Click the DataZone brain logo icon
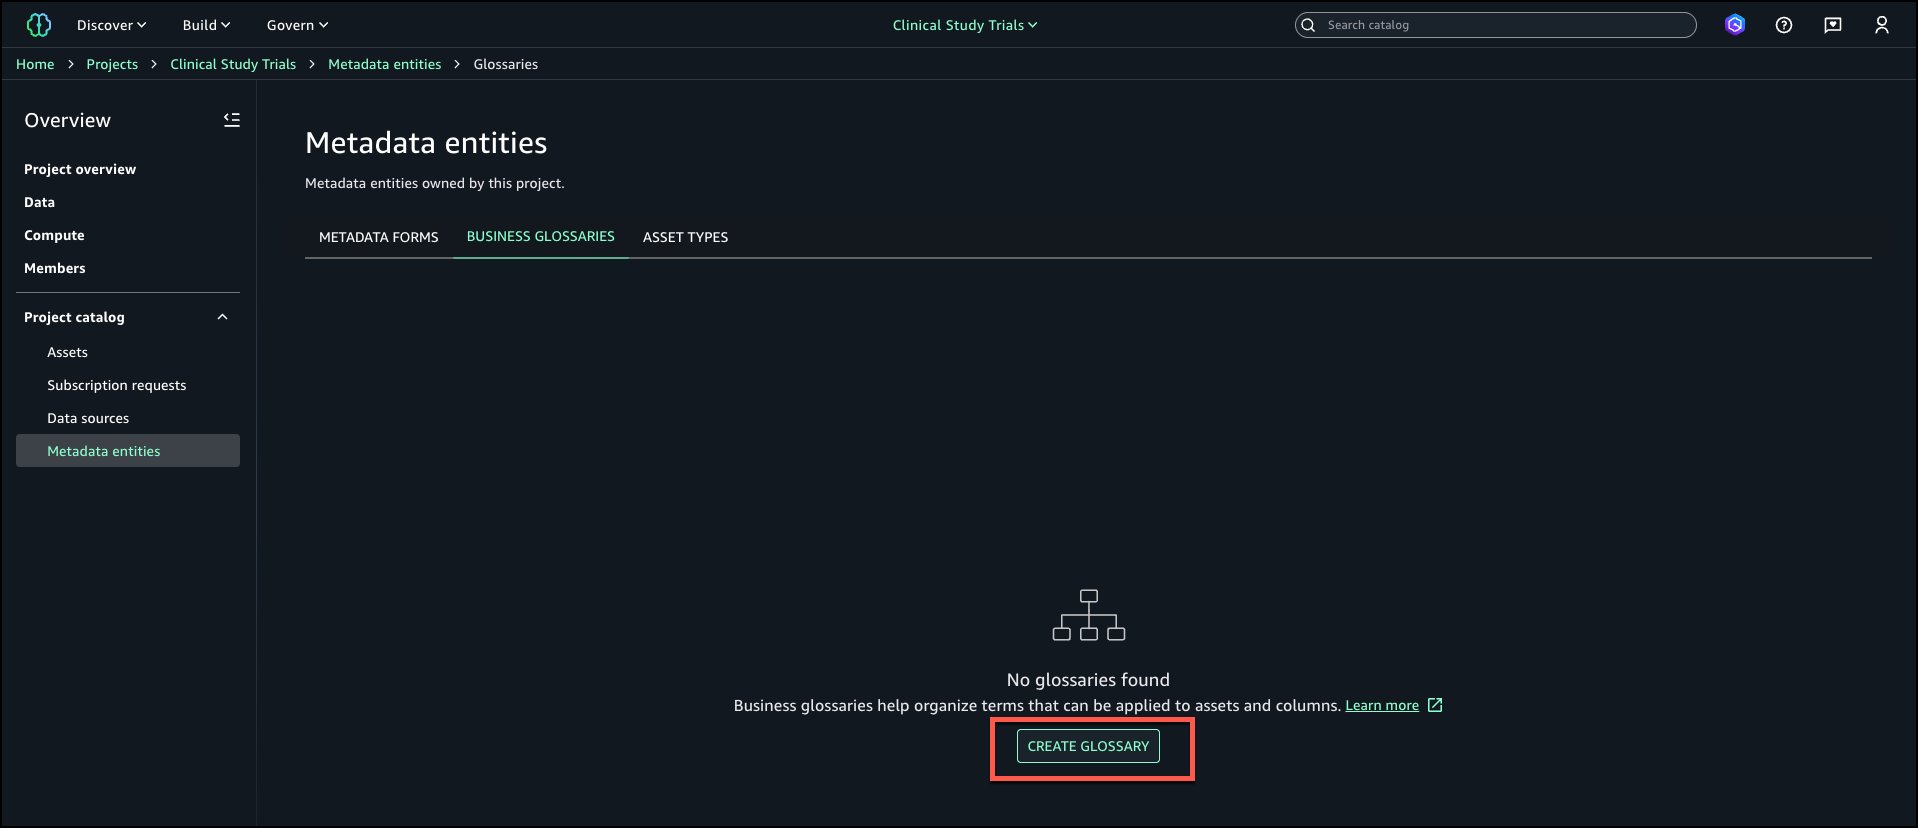The image size is (1918, 828). tap(38, 25)
